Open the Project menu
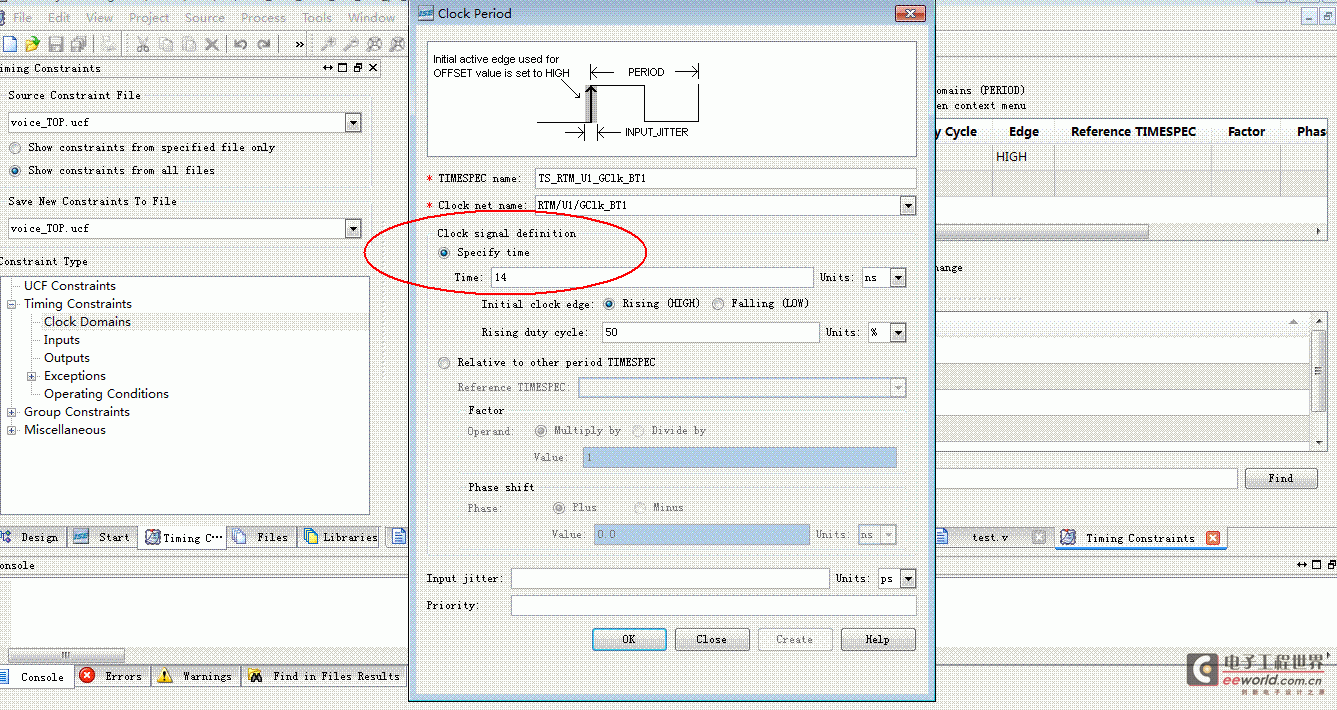The width and height of the screenshot is (1337, 710). 149,17
